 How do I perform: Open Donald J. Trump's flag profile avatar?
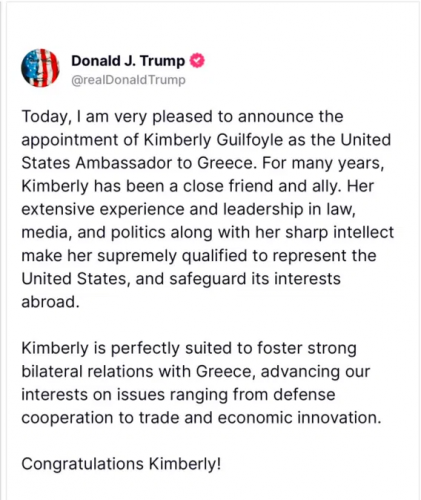40,68
